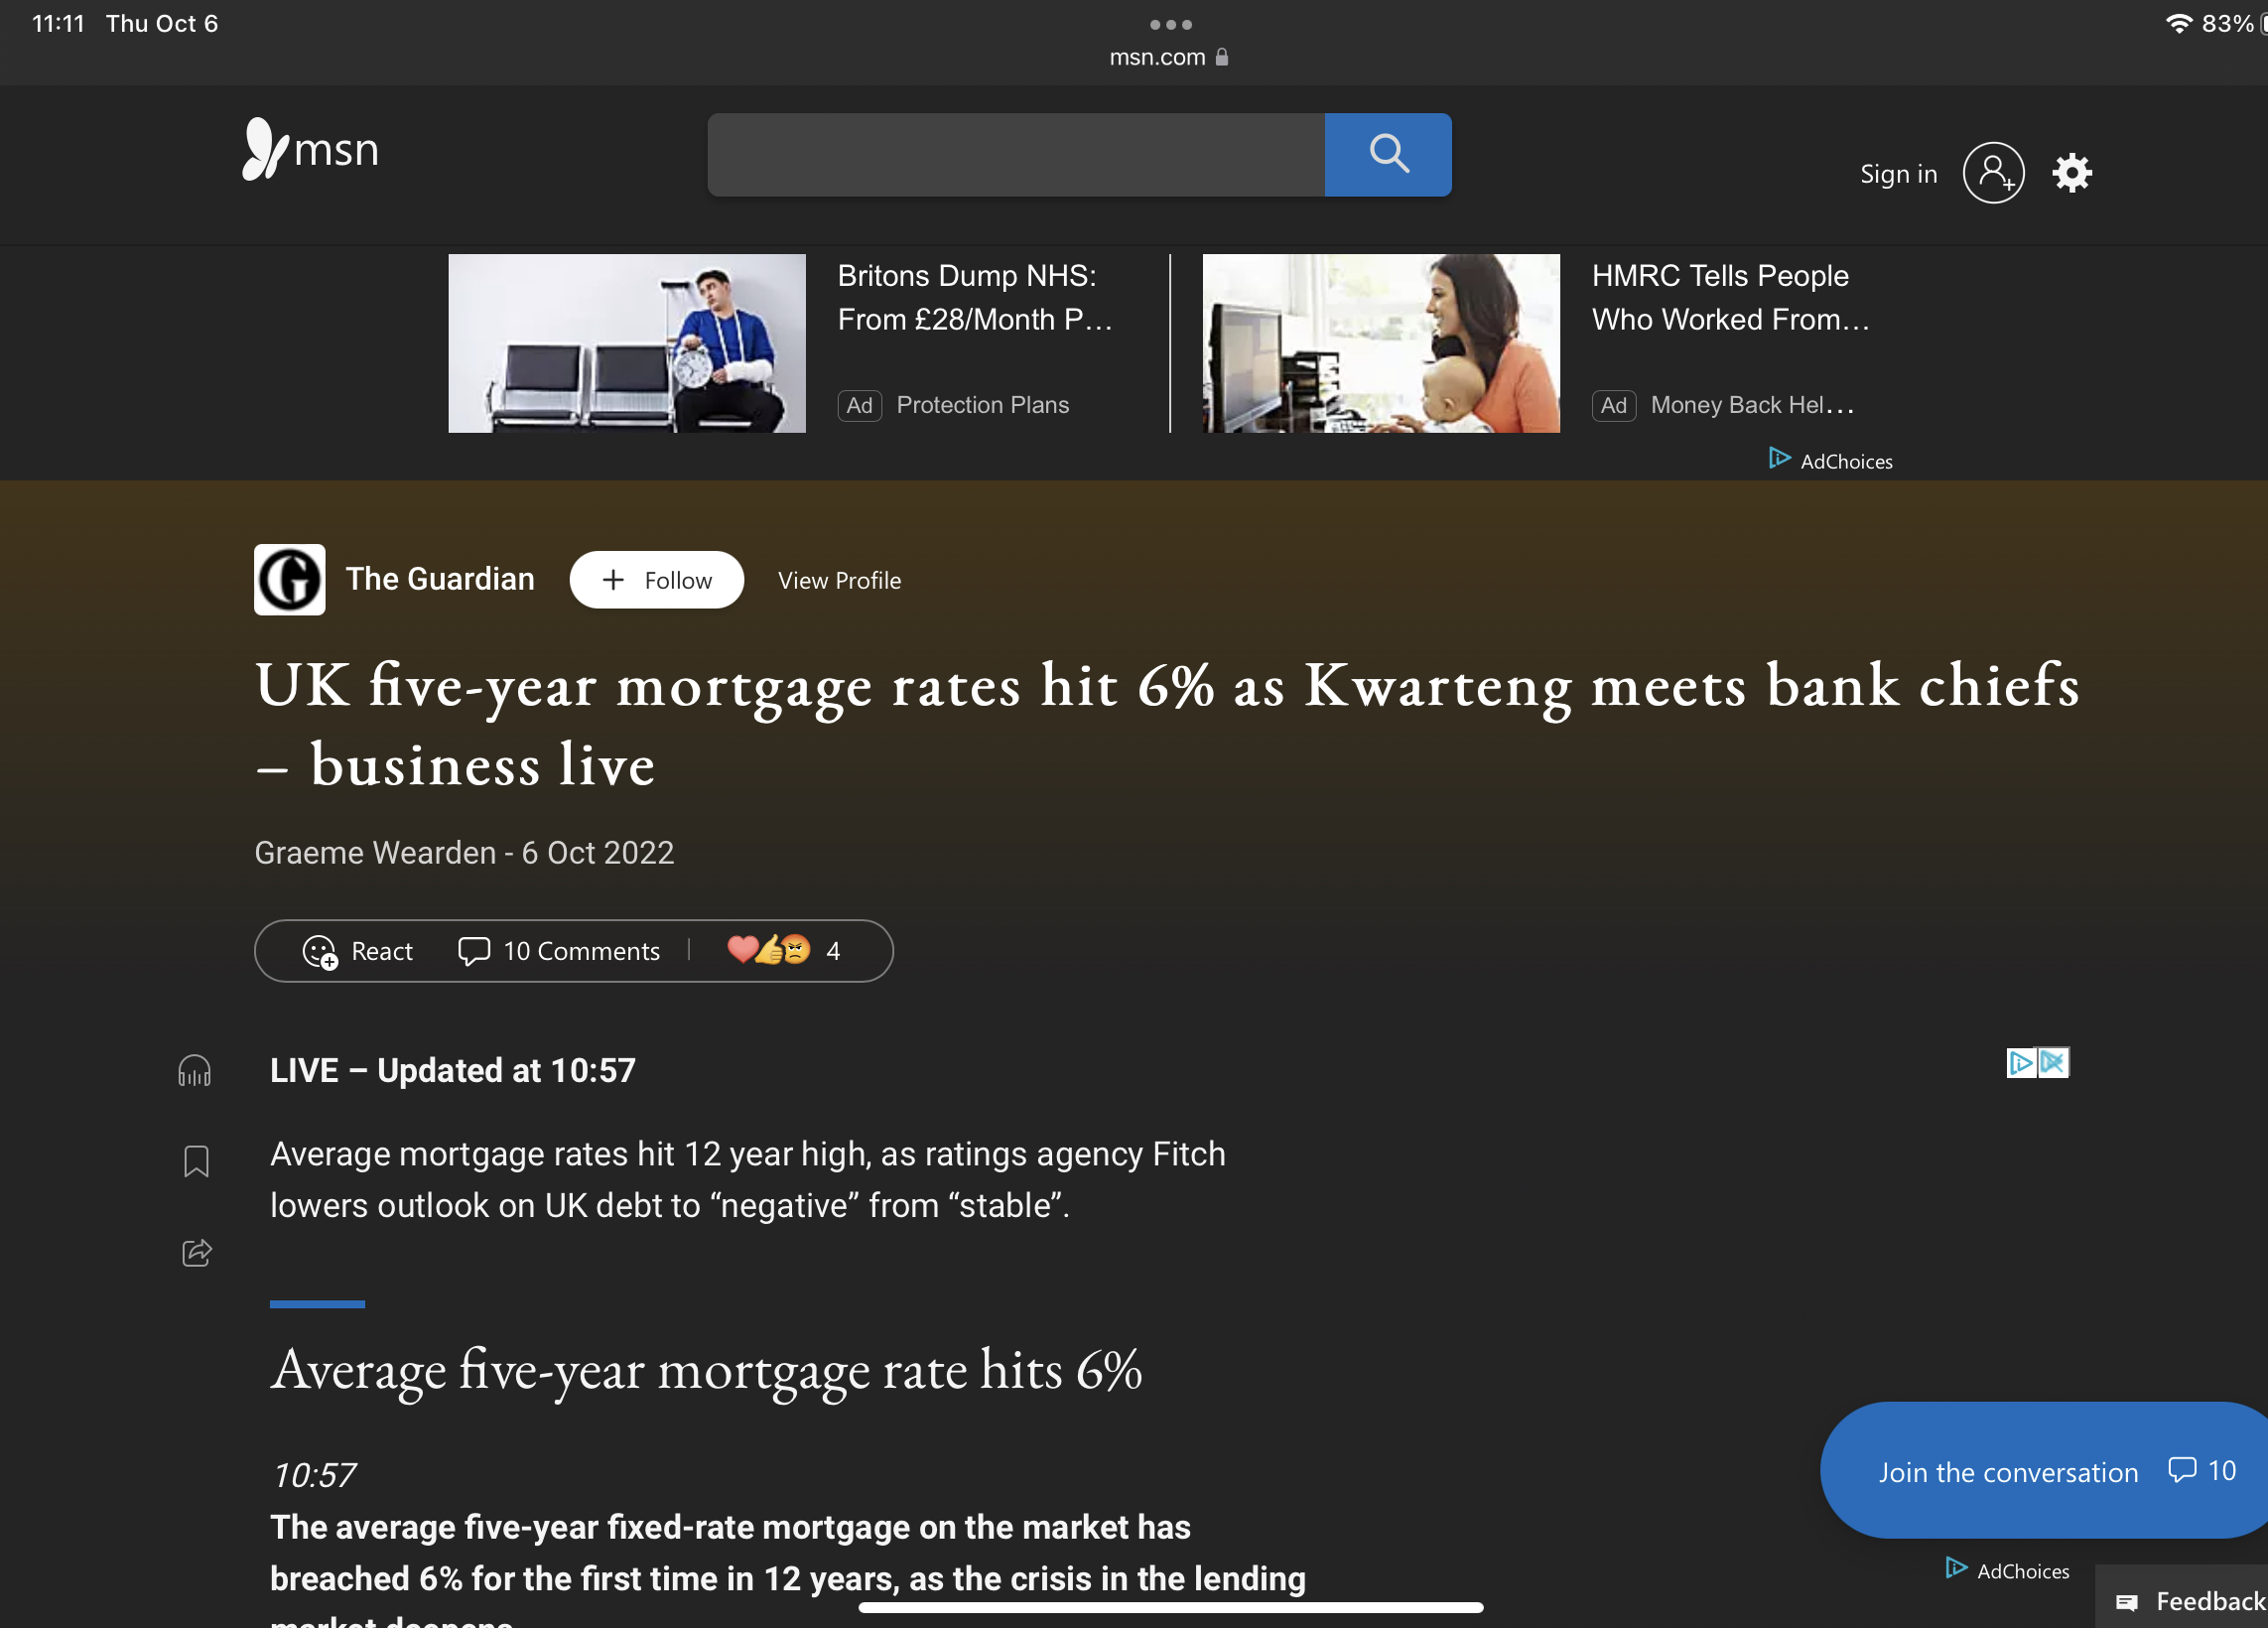
Task: Click the article headline about mortgage rates
Action: [1166, 724]
